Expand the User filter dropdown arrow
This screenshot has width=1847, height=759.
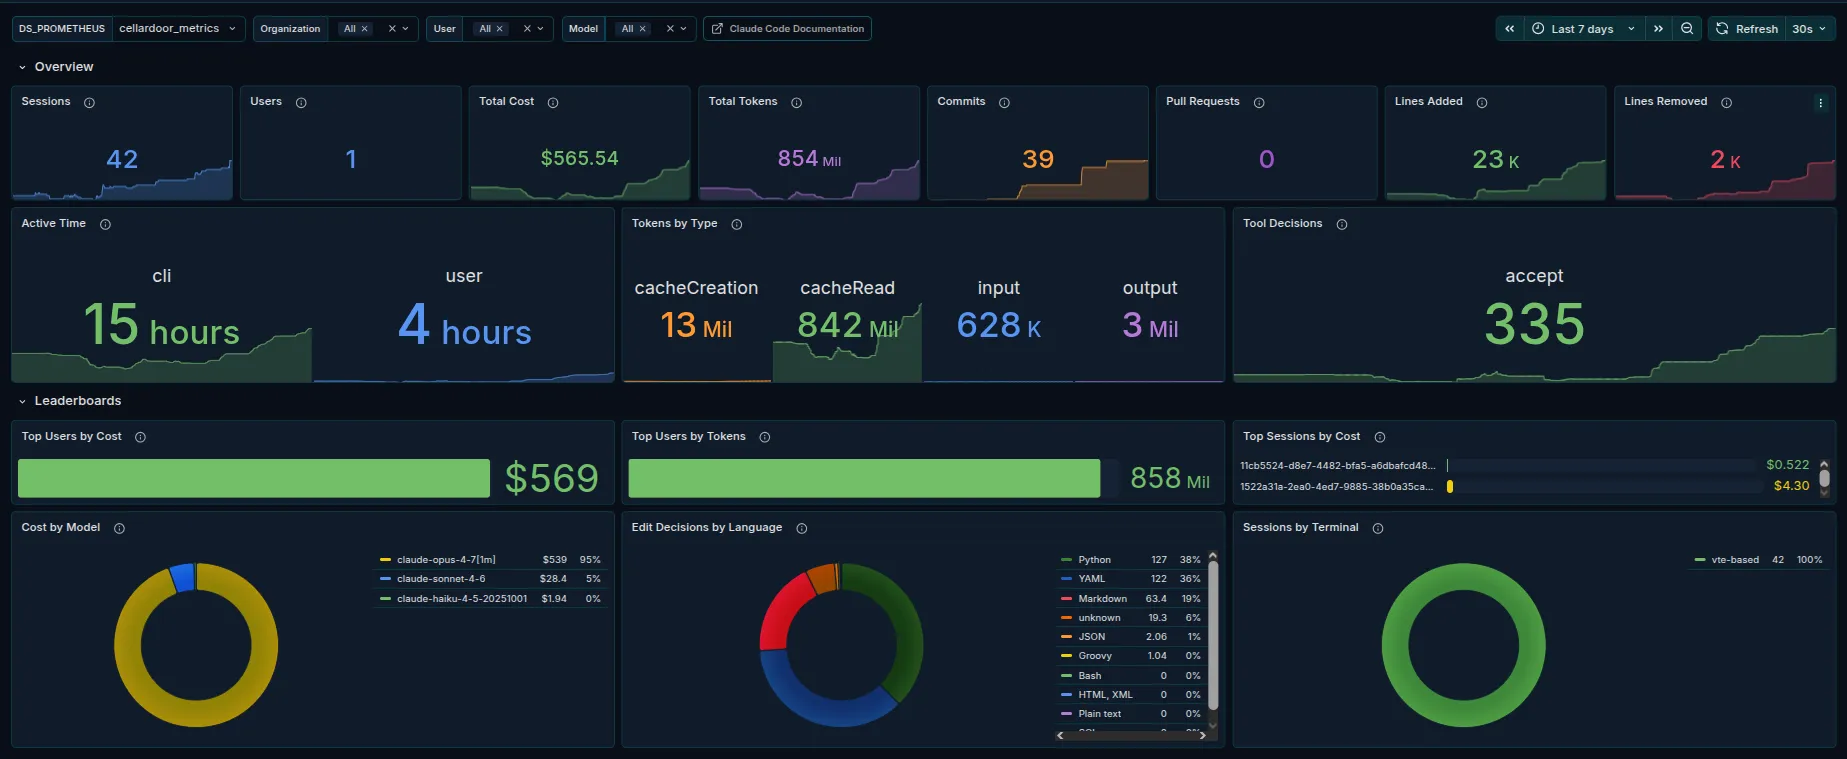pyautogui.click(x=541, y=29)
